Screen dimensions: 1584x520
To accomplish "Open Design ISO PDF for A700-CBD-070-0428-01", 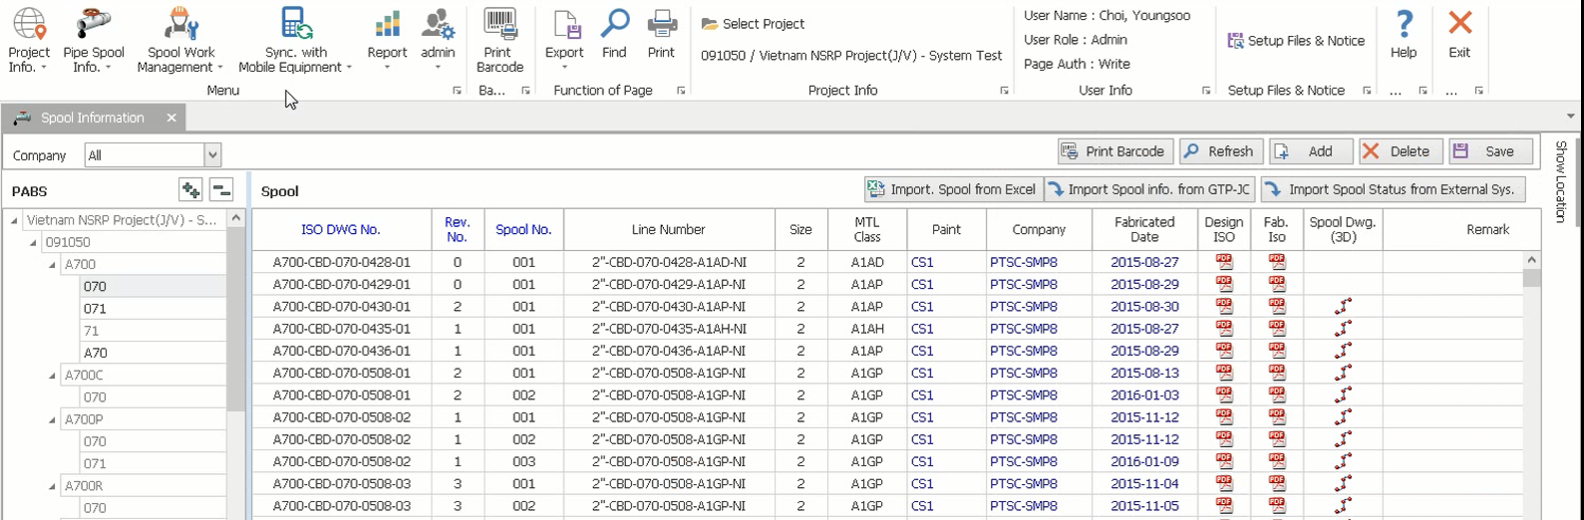I will [x=1223, y=262].
